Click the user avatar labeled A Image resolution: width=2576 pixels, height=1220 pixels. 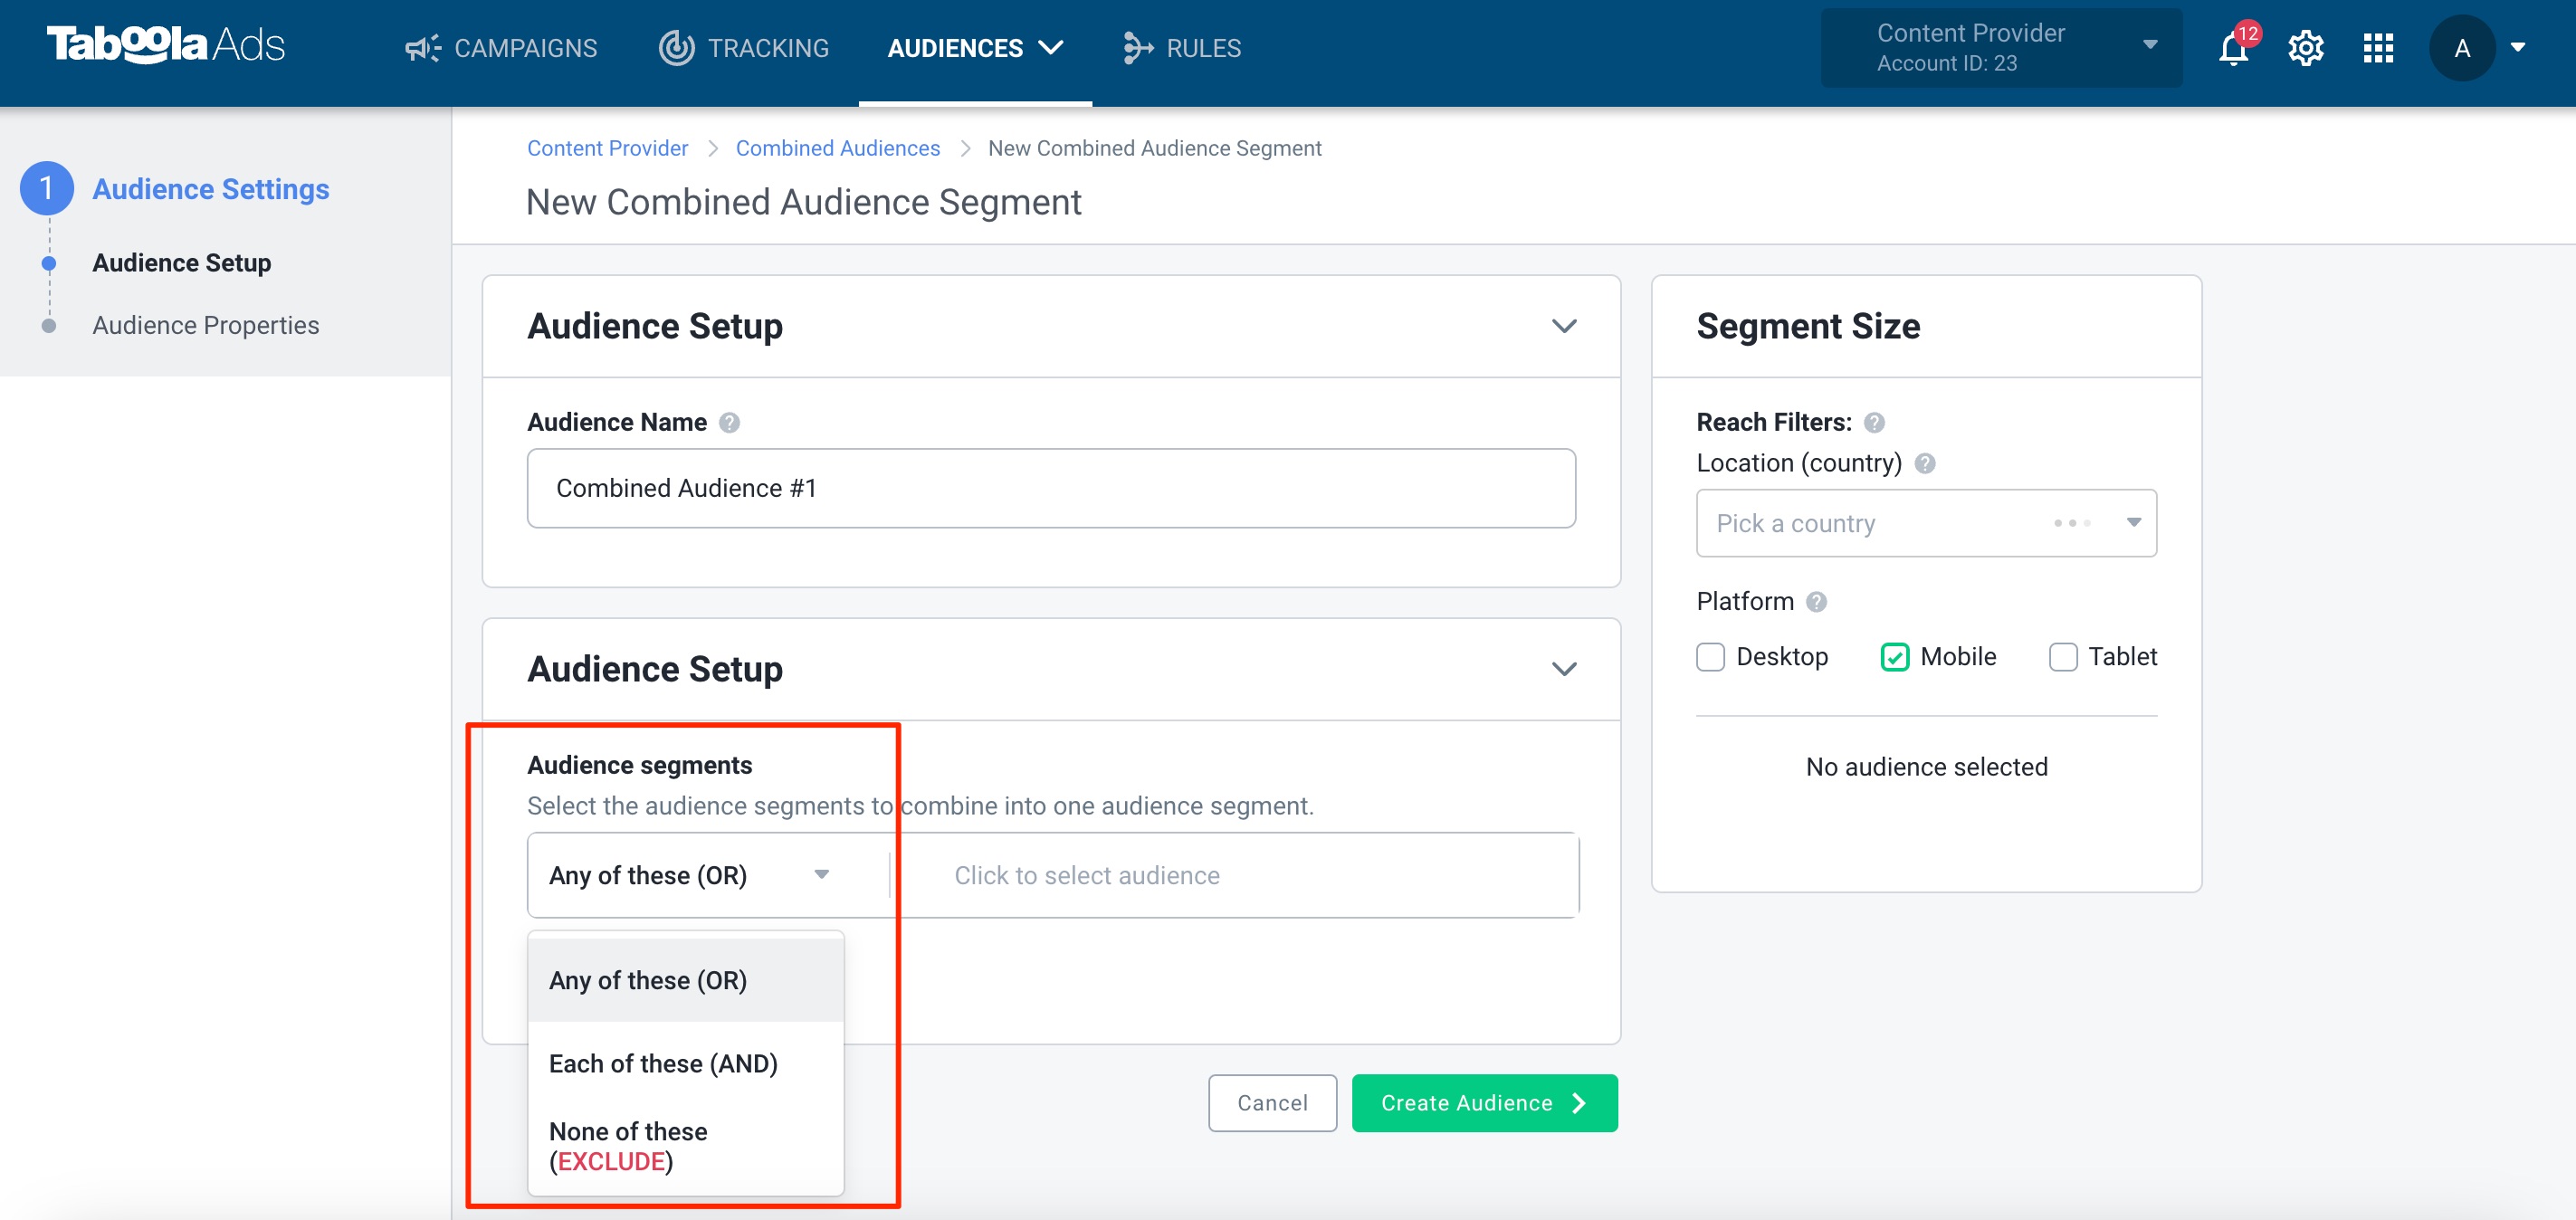pos(2462,48)
